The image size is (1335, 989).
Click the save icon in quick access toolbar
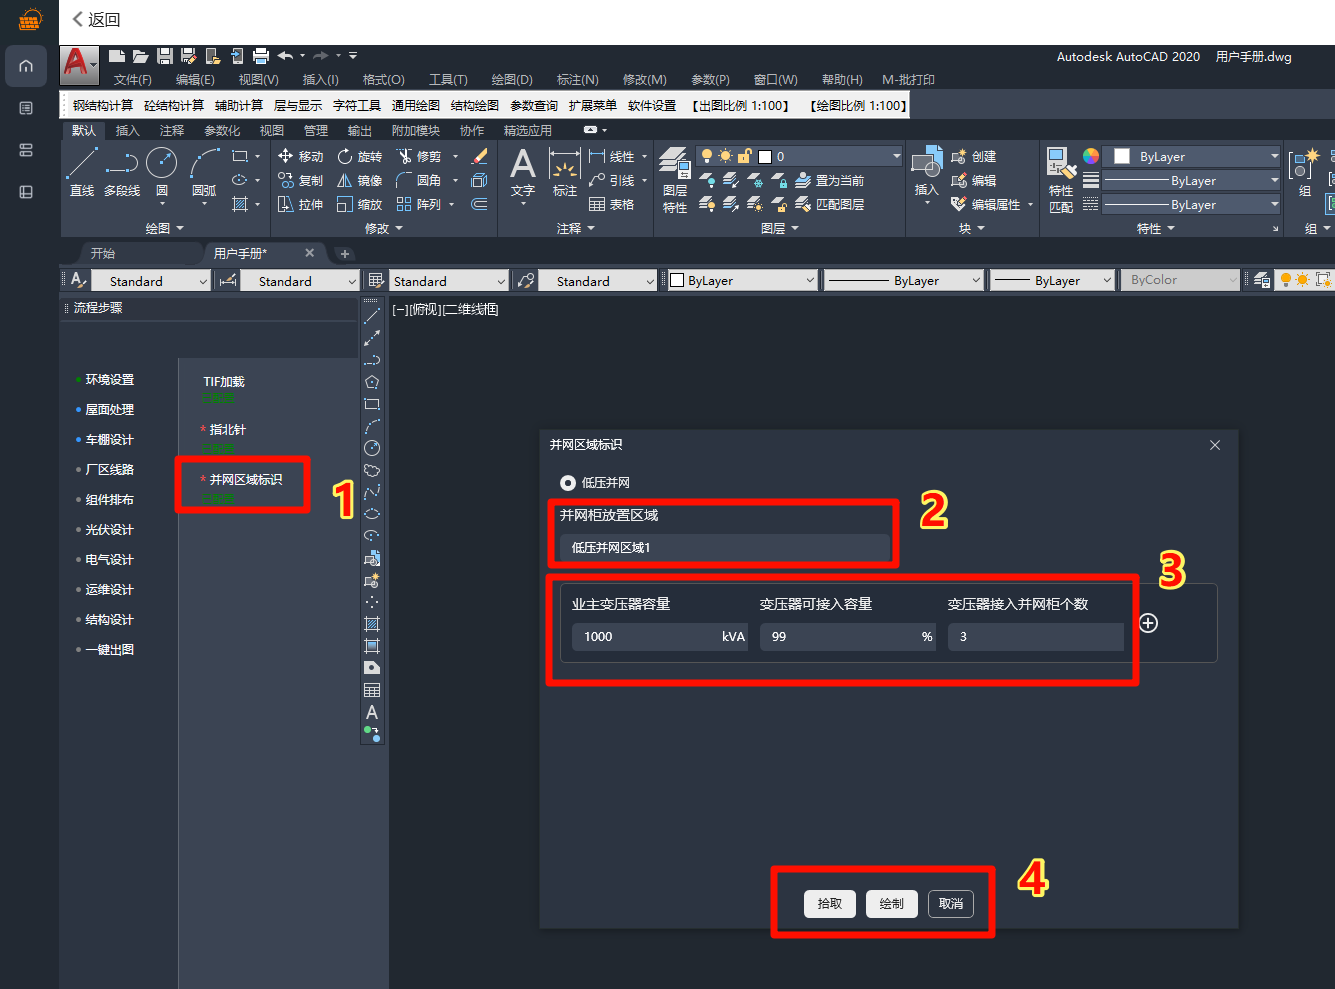165,56
